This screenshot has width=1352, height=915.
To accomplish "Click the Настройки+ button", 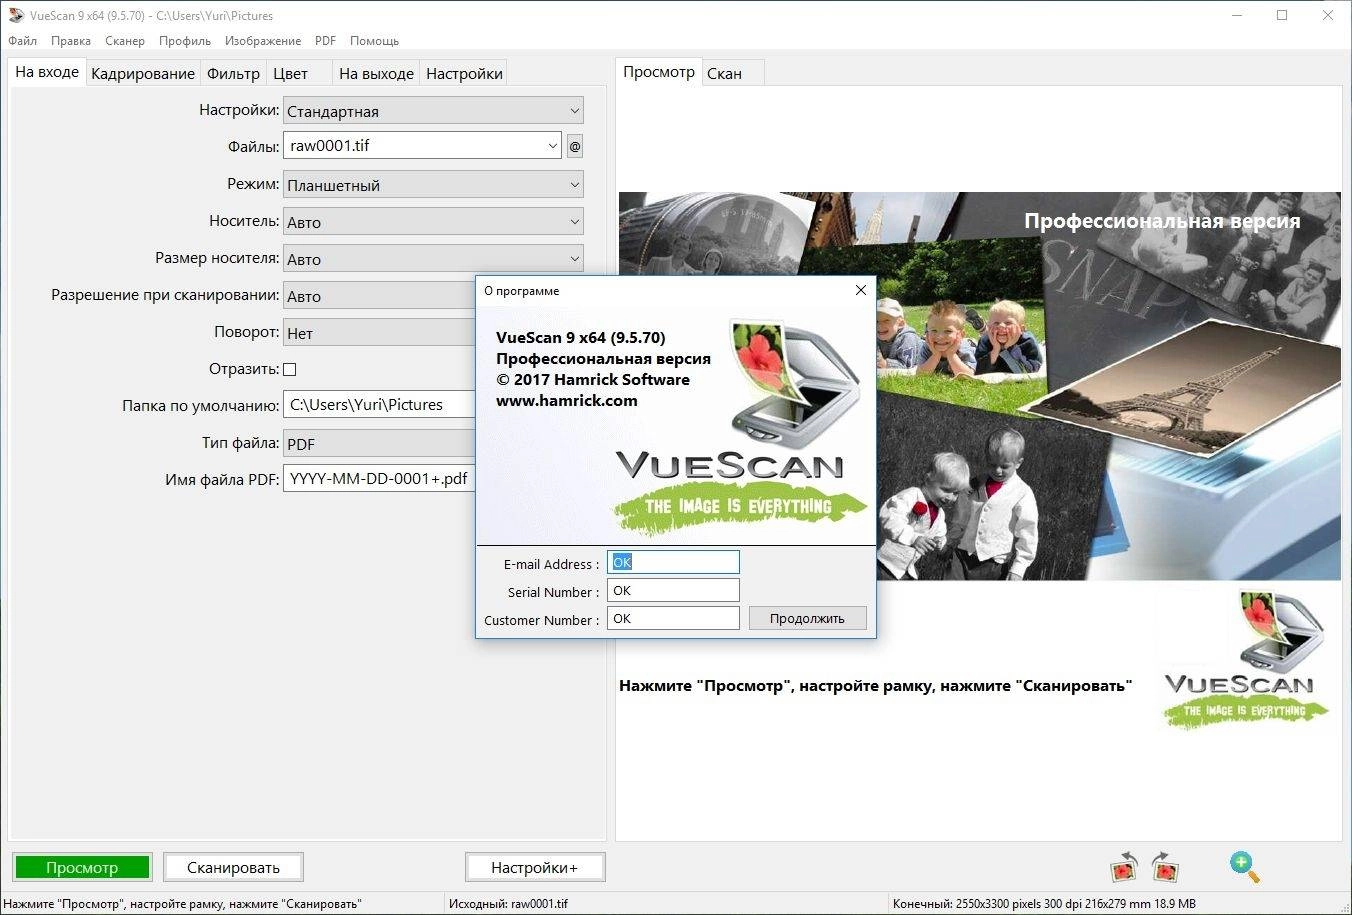I will click(x=535, y=867).
